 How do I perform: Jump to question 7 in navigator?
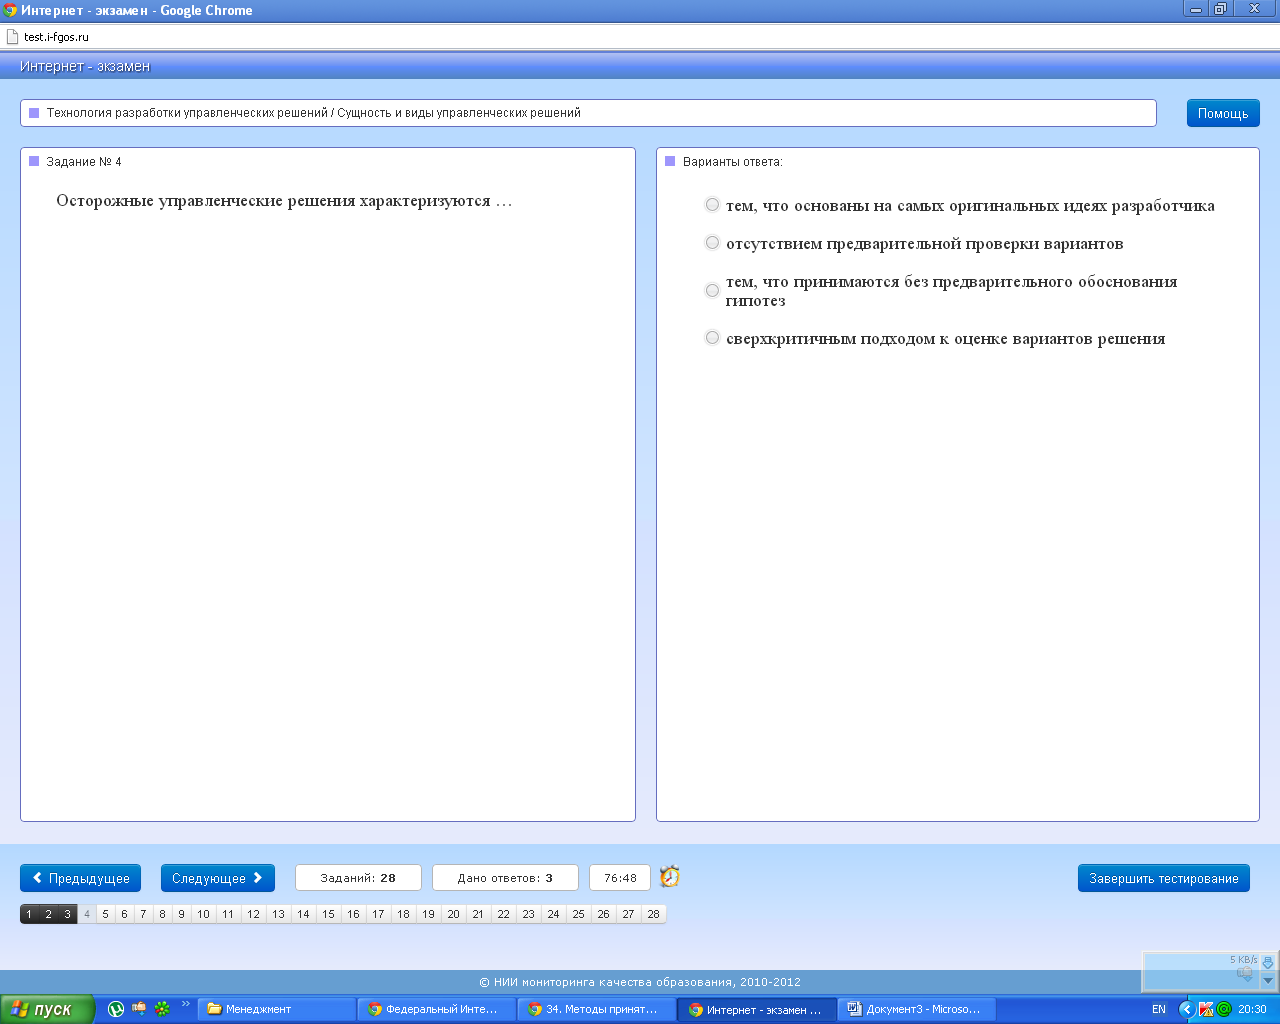click(143, 914)
